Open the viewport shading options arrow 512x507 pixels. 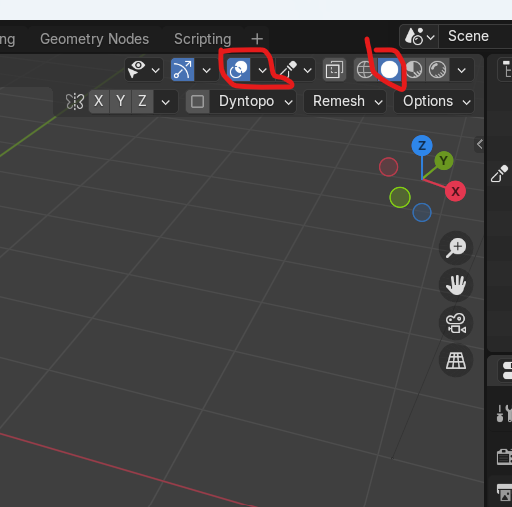(462, 70)
